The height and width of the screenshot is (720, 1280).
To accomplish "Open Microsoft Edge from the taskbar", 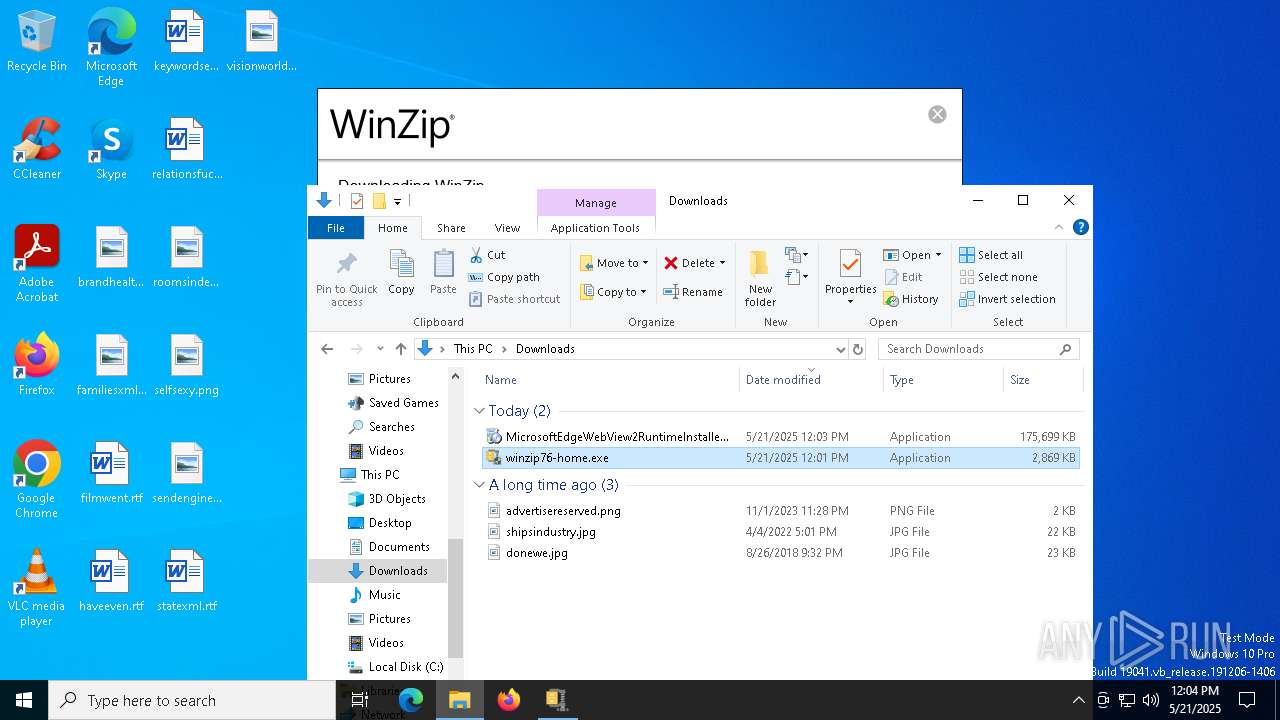I will [411, 700].
